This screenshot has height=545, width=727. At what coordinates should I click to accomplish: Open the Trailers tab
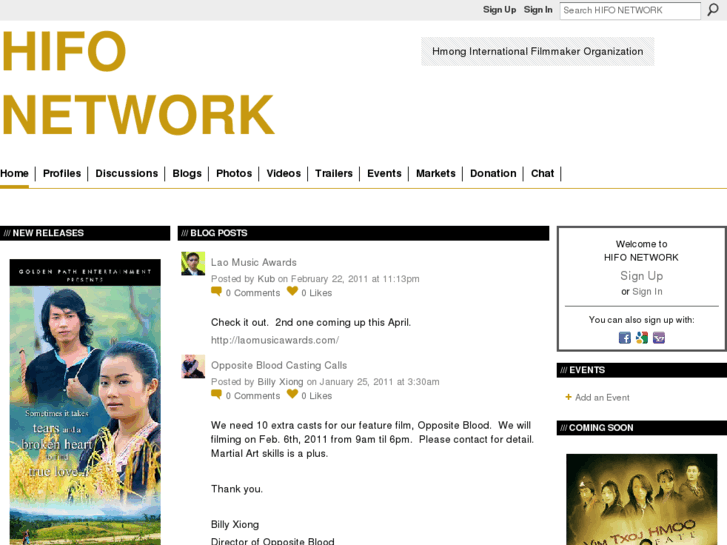coord(334,173)
